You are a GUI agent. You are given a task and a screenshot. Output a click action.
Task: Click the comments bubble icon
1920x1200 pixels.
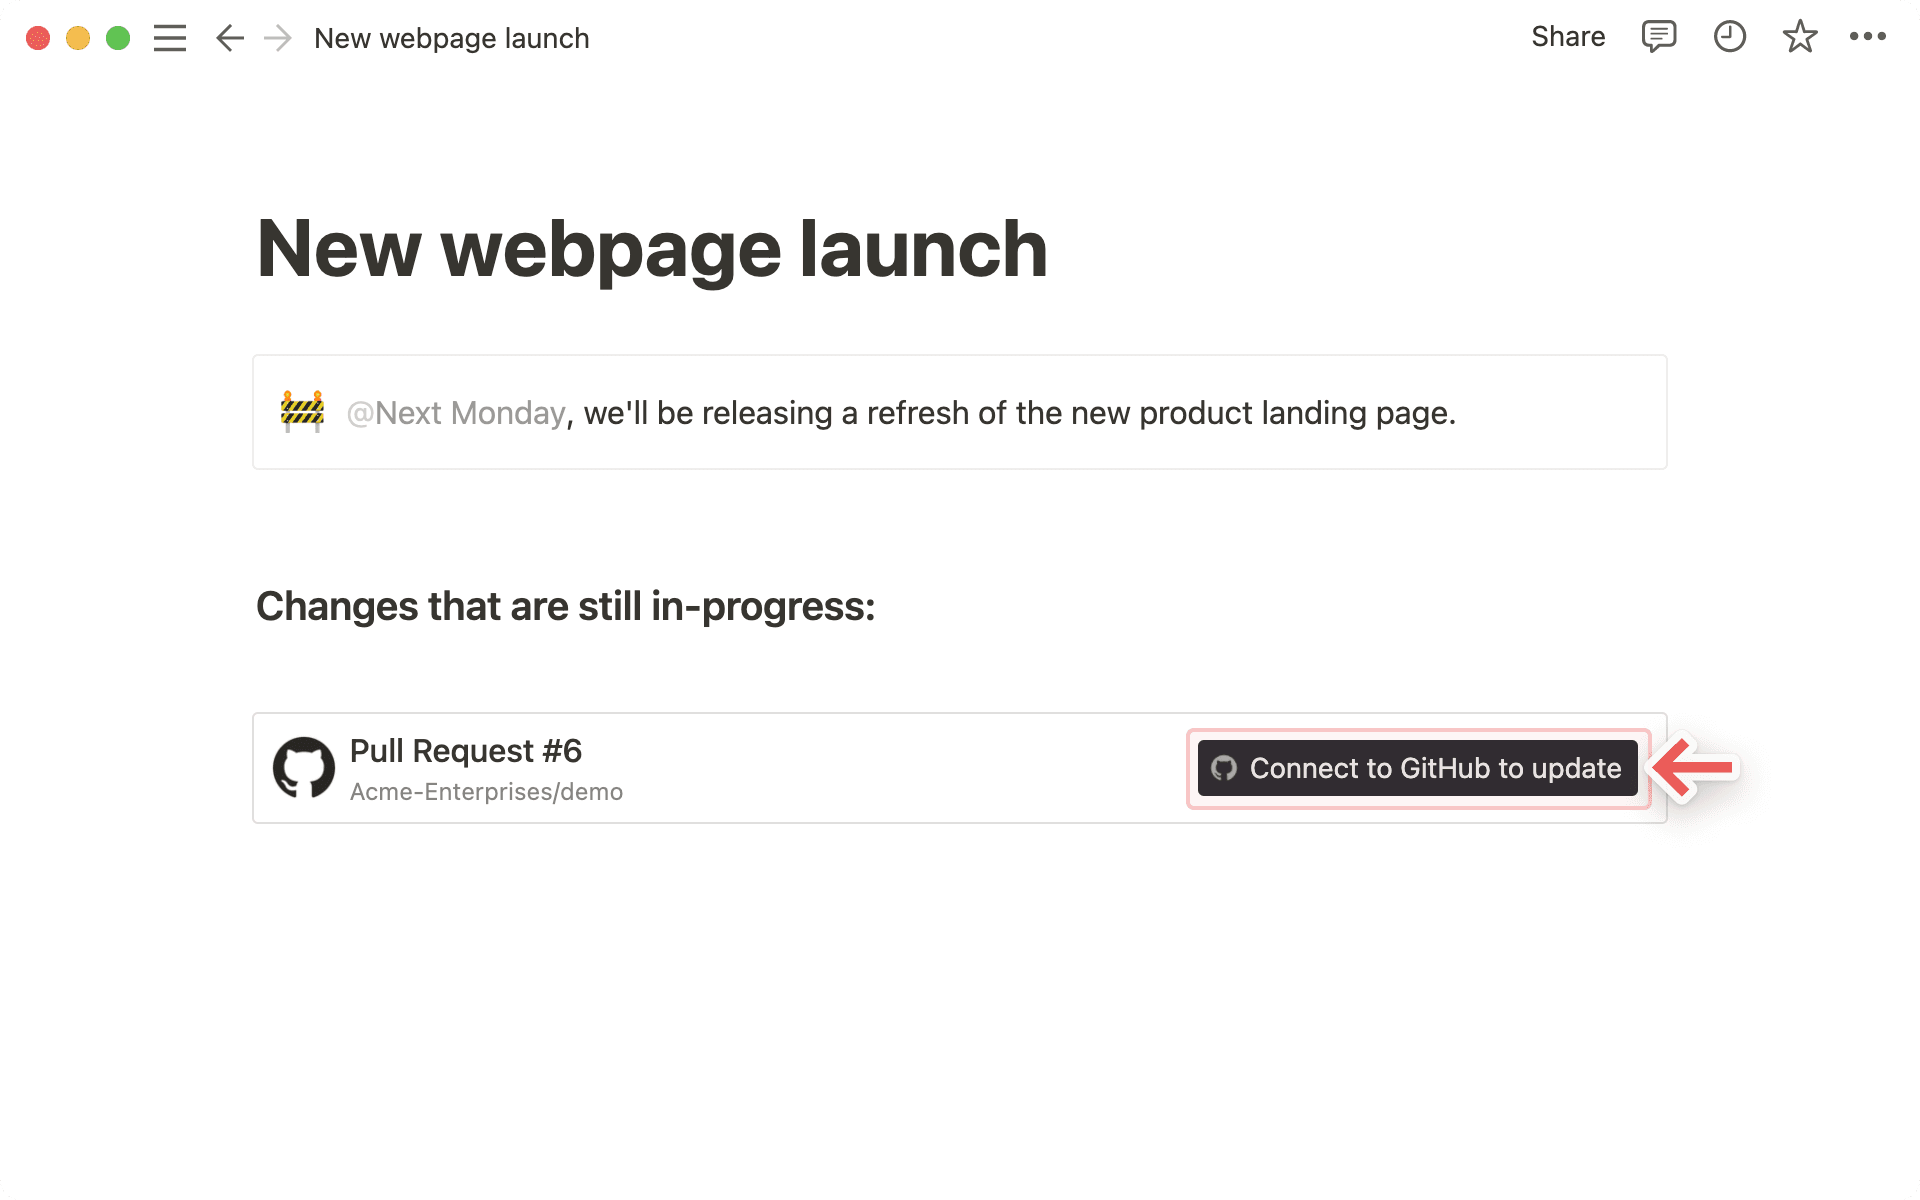(1658, 37)
